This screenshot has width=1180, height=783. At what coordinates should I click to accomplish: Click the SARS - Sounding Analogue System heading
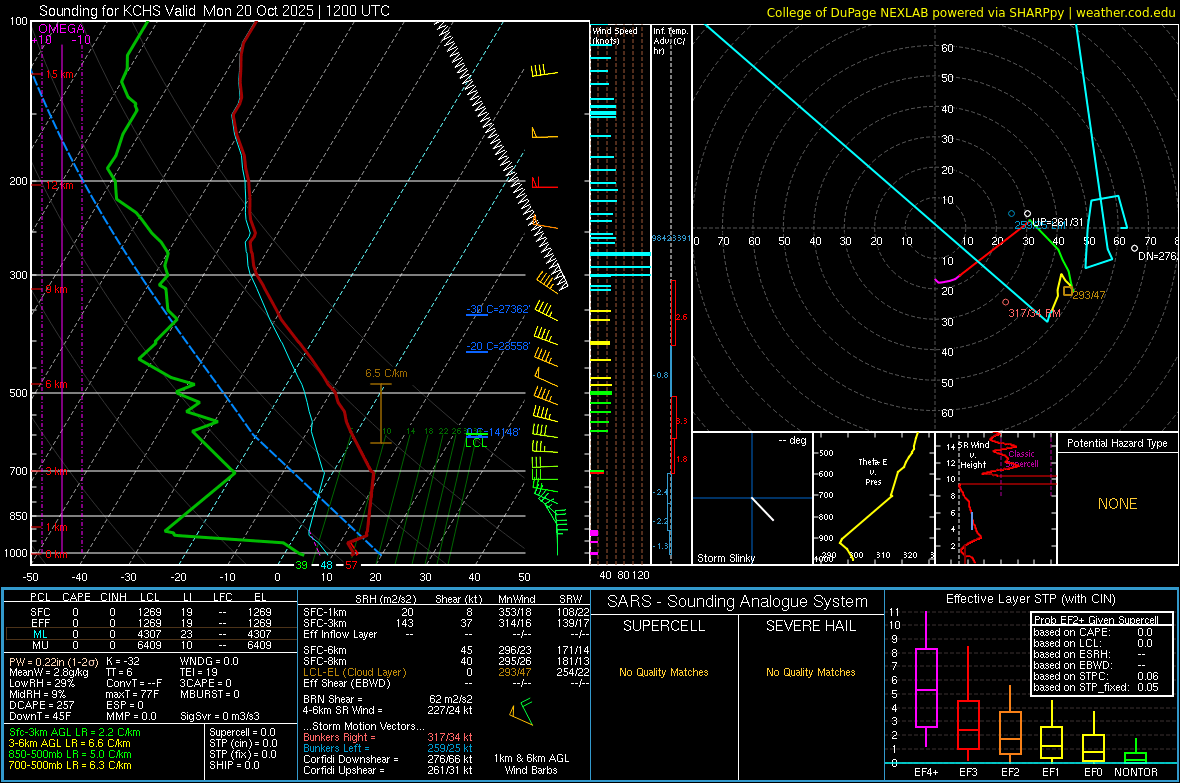[x=737, y=601]
